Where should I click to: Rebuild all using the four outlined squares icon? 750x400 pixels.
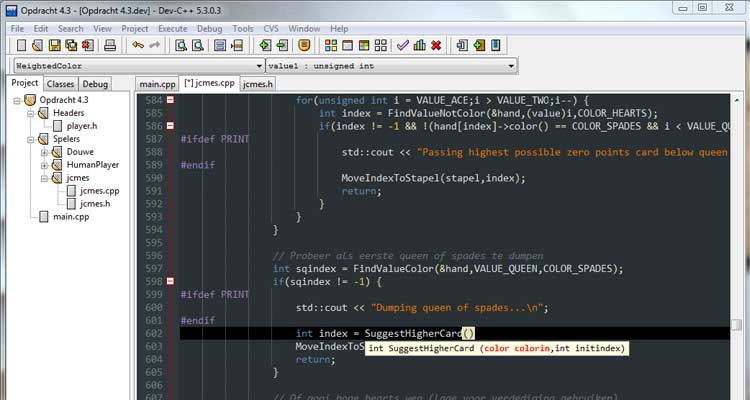381,45
